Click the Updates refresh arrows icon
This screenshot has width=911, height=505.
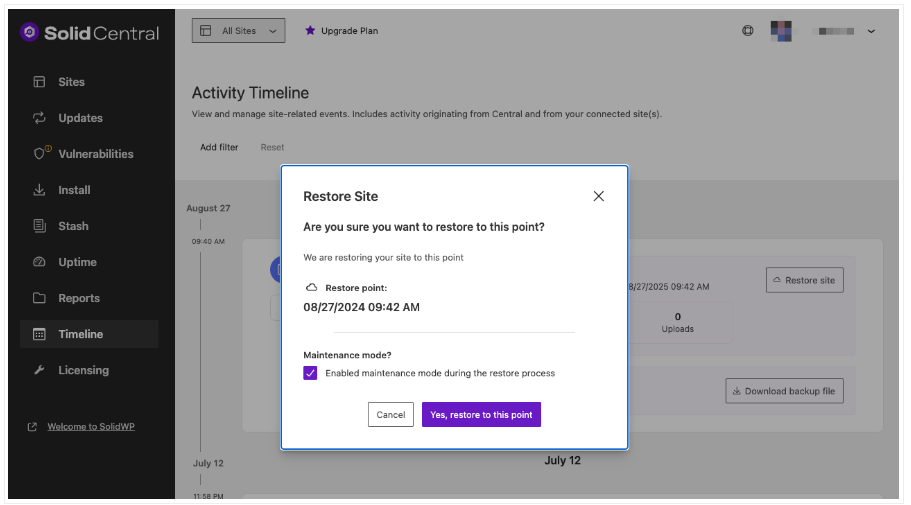point(39,118)
